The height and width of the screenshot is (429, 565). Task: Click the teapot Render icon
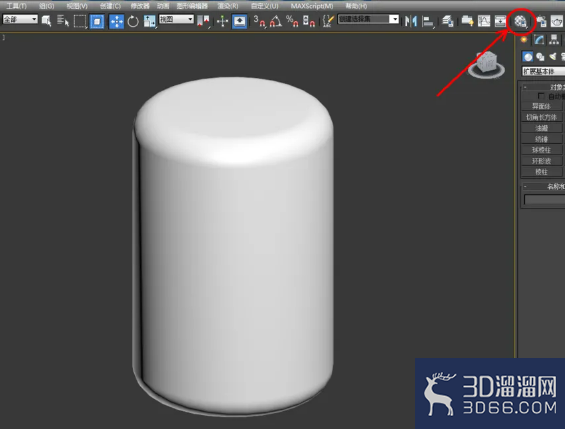click(x=557, y=21)
